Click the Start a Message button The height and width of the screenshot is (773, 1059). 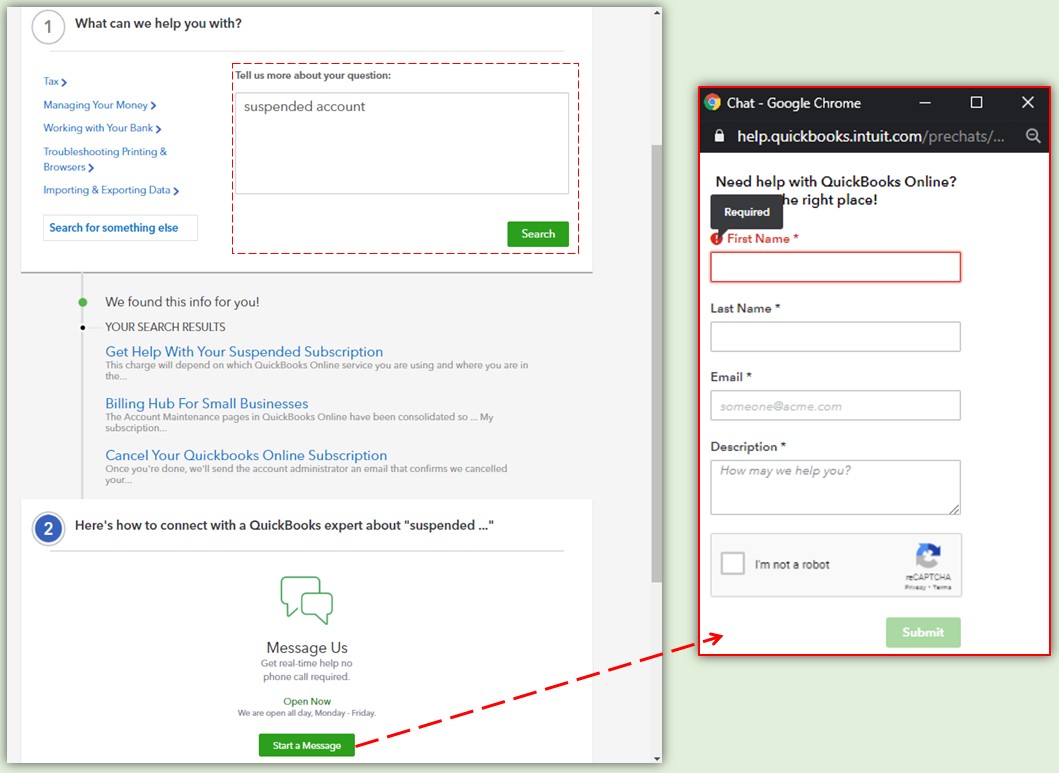click(307, 745)
